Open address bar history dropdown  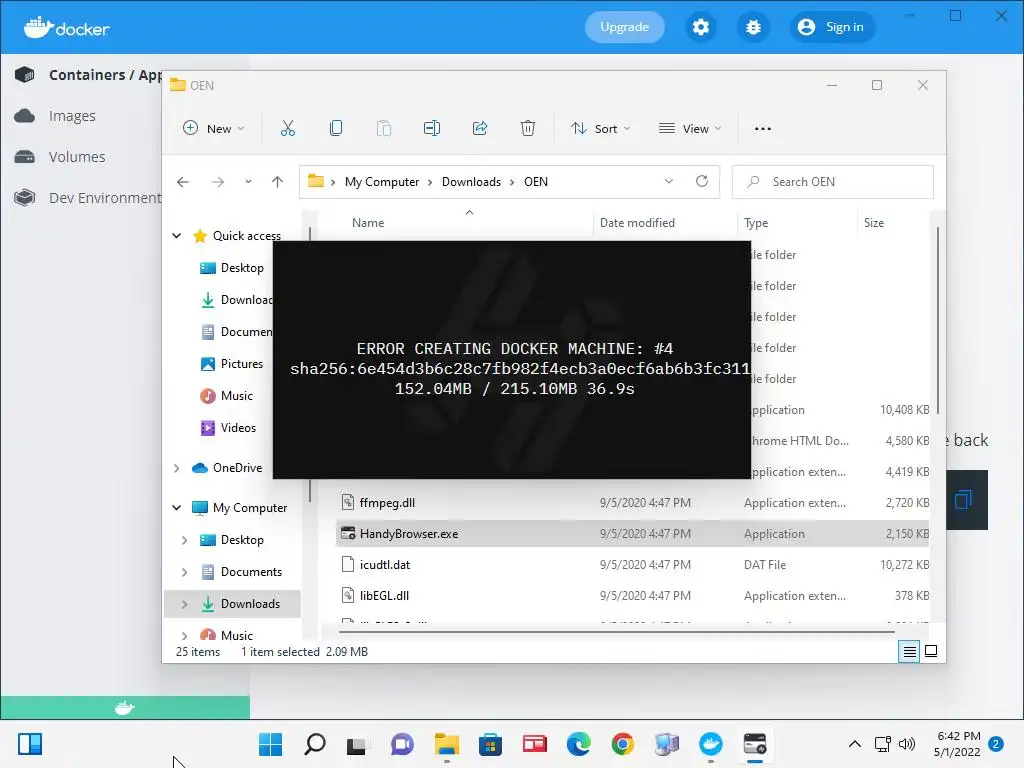click(x=669, y=182)
